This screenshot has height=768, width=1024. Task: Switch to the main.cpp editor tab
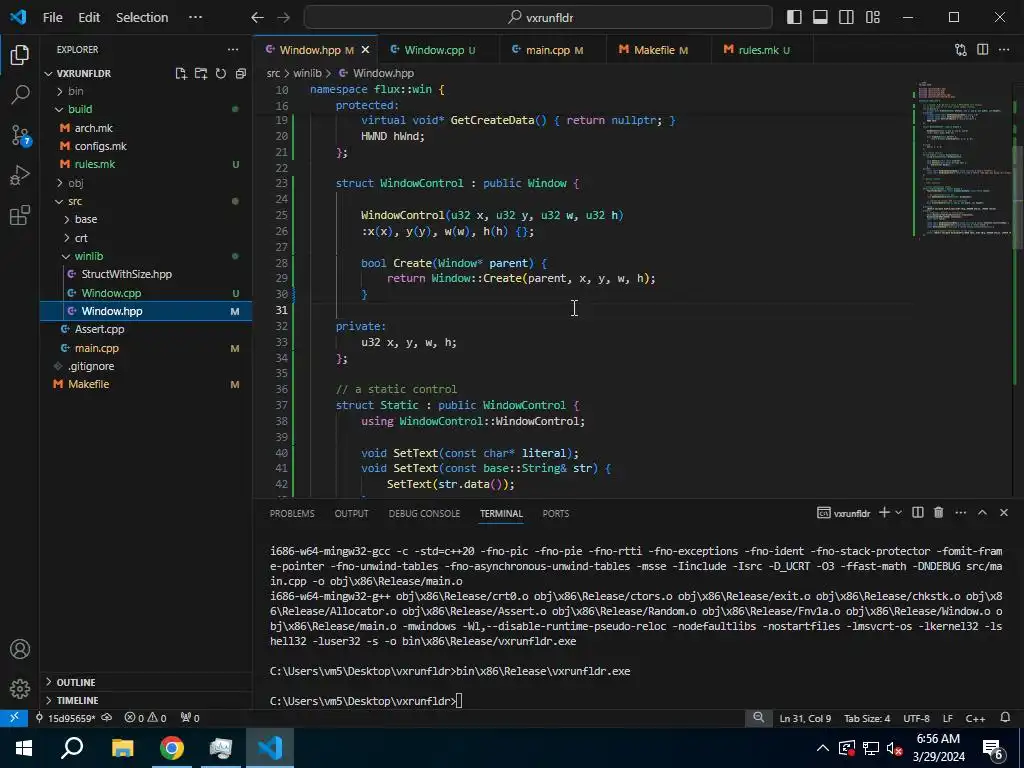[x=552, y=50]
